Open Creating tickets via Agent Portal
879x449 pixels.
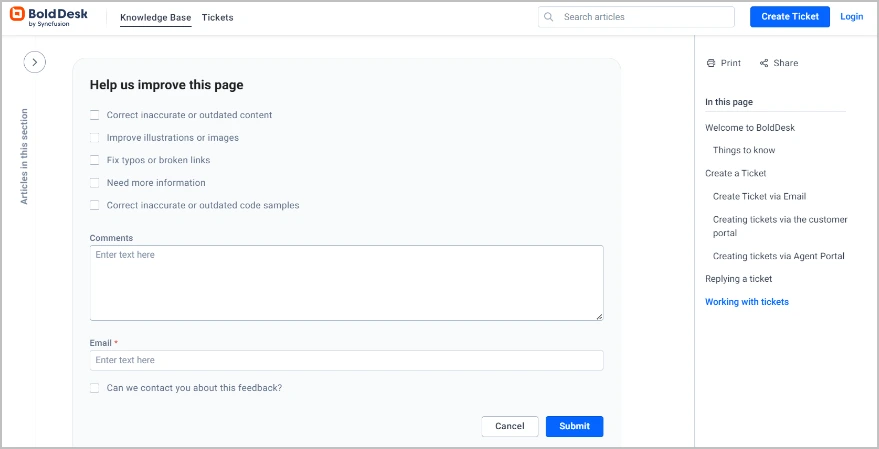779,256
